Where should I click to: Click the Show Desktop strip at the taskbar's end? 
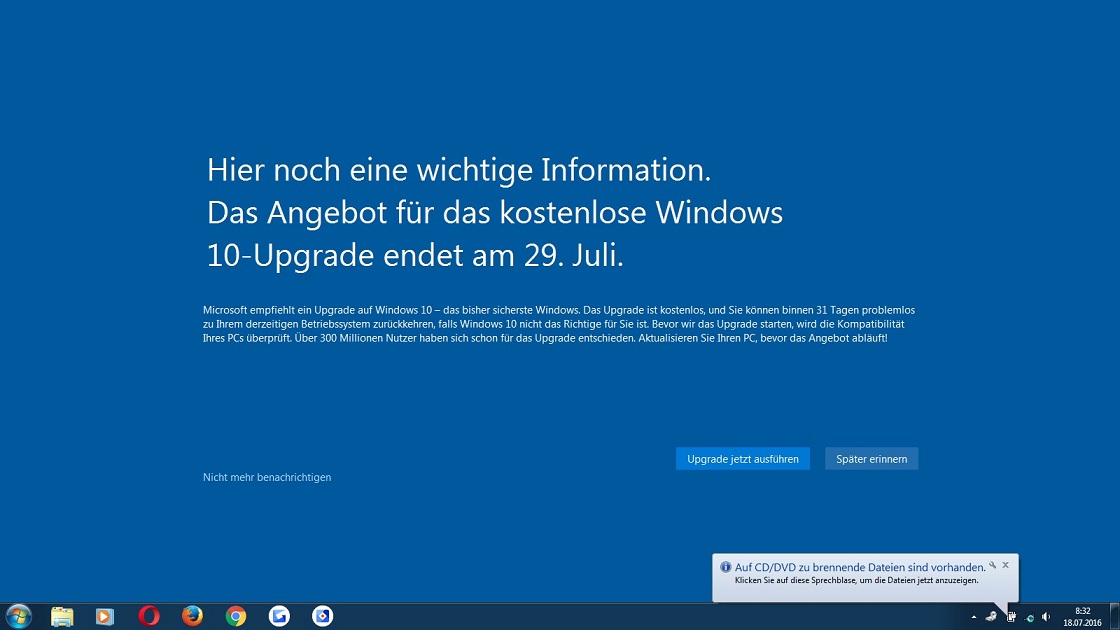1115,616
